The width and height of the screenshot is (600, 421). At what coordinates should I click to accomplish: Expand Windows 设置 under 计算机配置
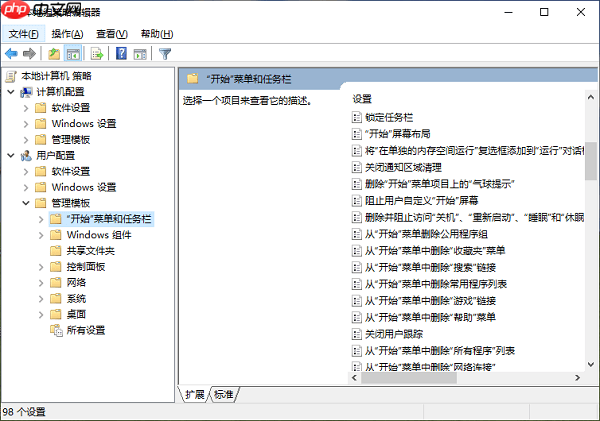click(x=26, y=124)
